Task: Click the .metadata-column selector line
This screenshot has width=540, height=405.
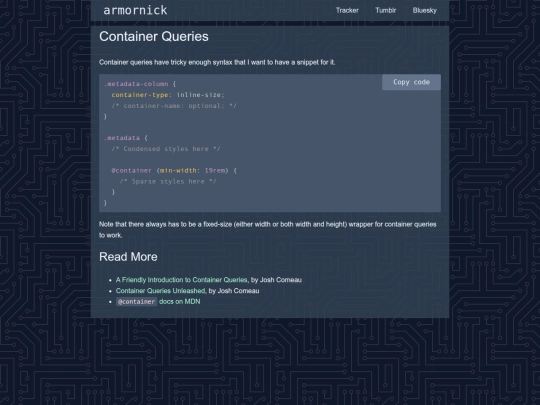Action: (x=140, y=84)
